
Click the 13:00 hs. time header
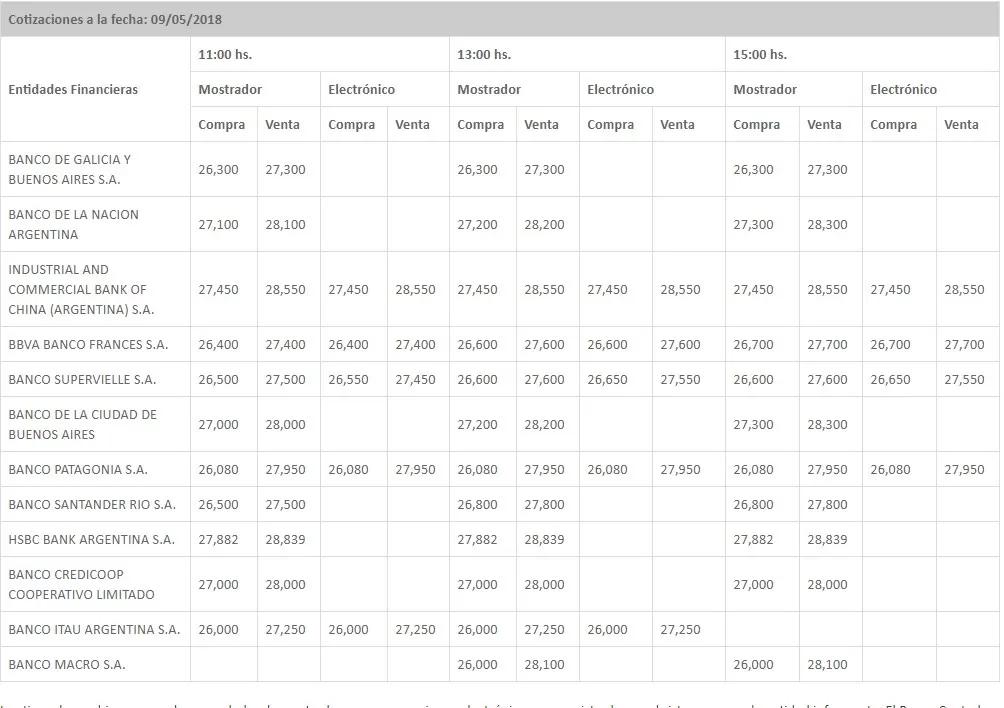[x=483, y=54]
